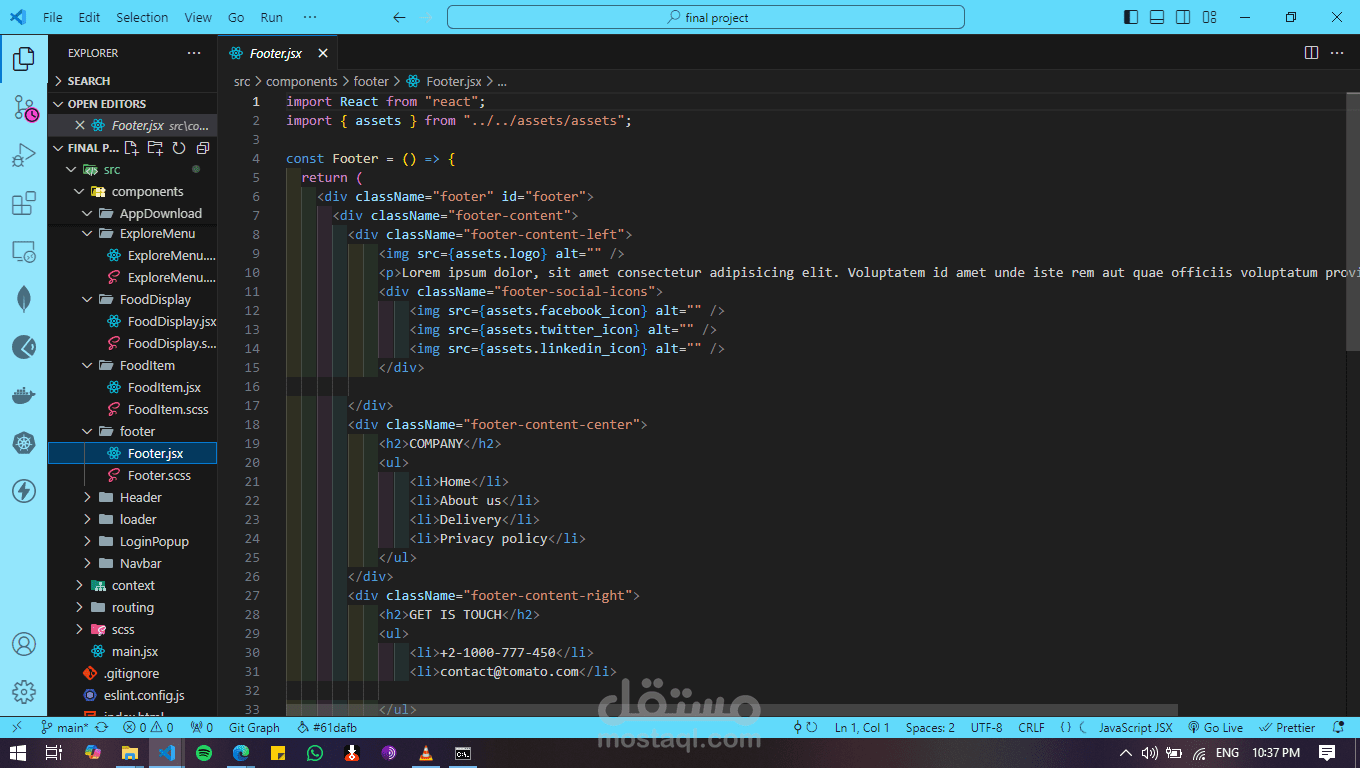Close the Footer.jsx editor tab
The width and height of the screenshot is (1360, 768).
coord(323,53)
